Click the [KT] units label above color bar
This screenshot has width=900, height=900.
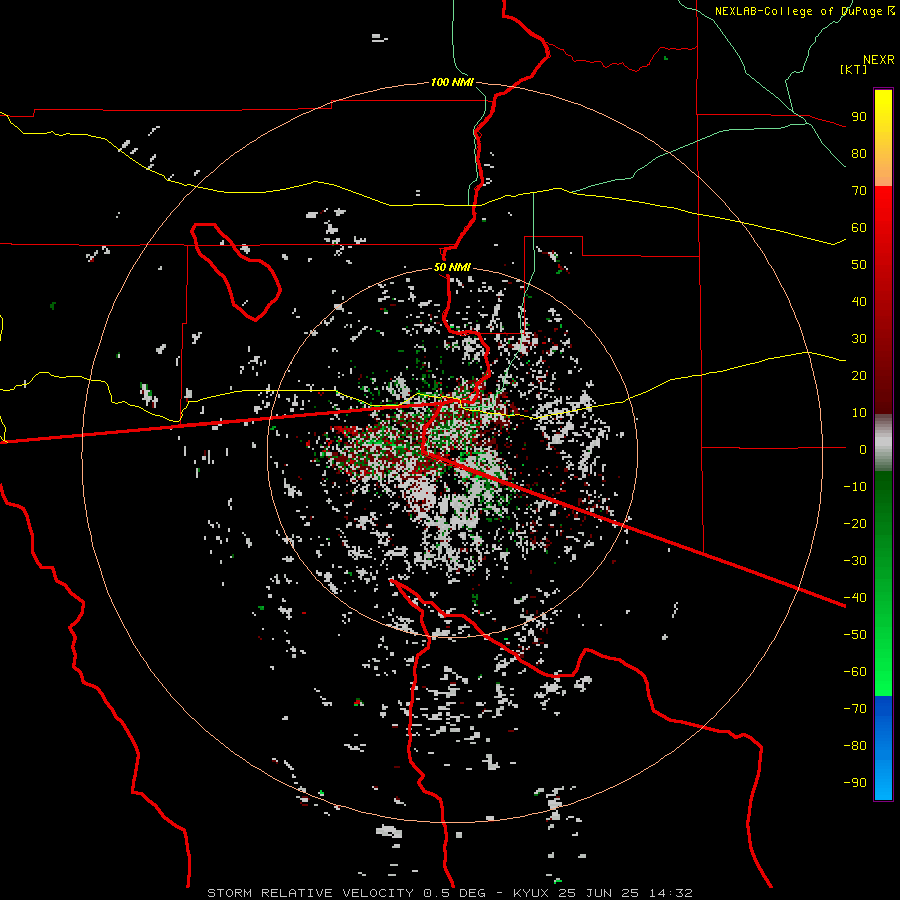pyautogui.click(x=854, y=69)
